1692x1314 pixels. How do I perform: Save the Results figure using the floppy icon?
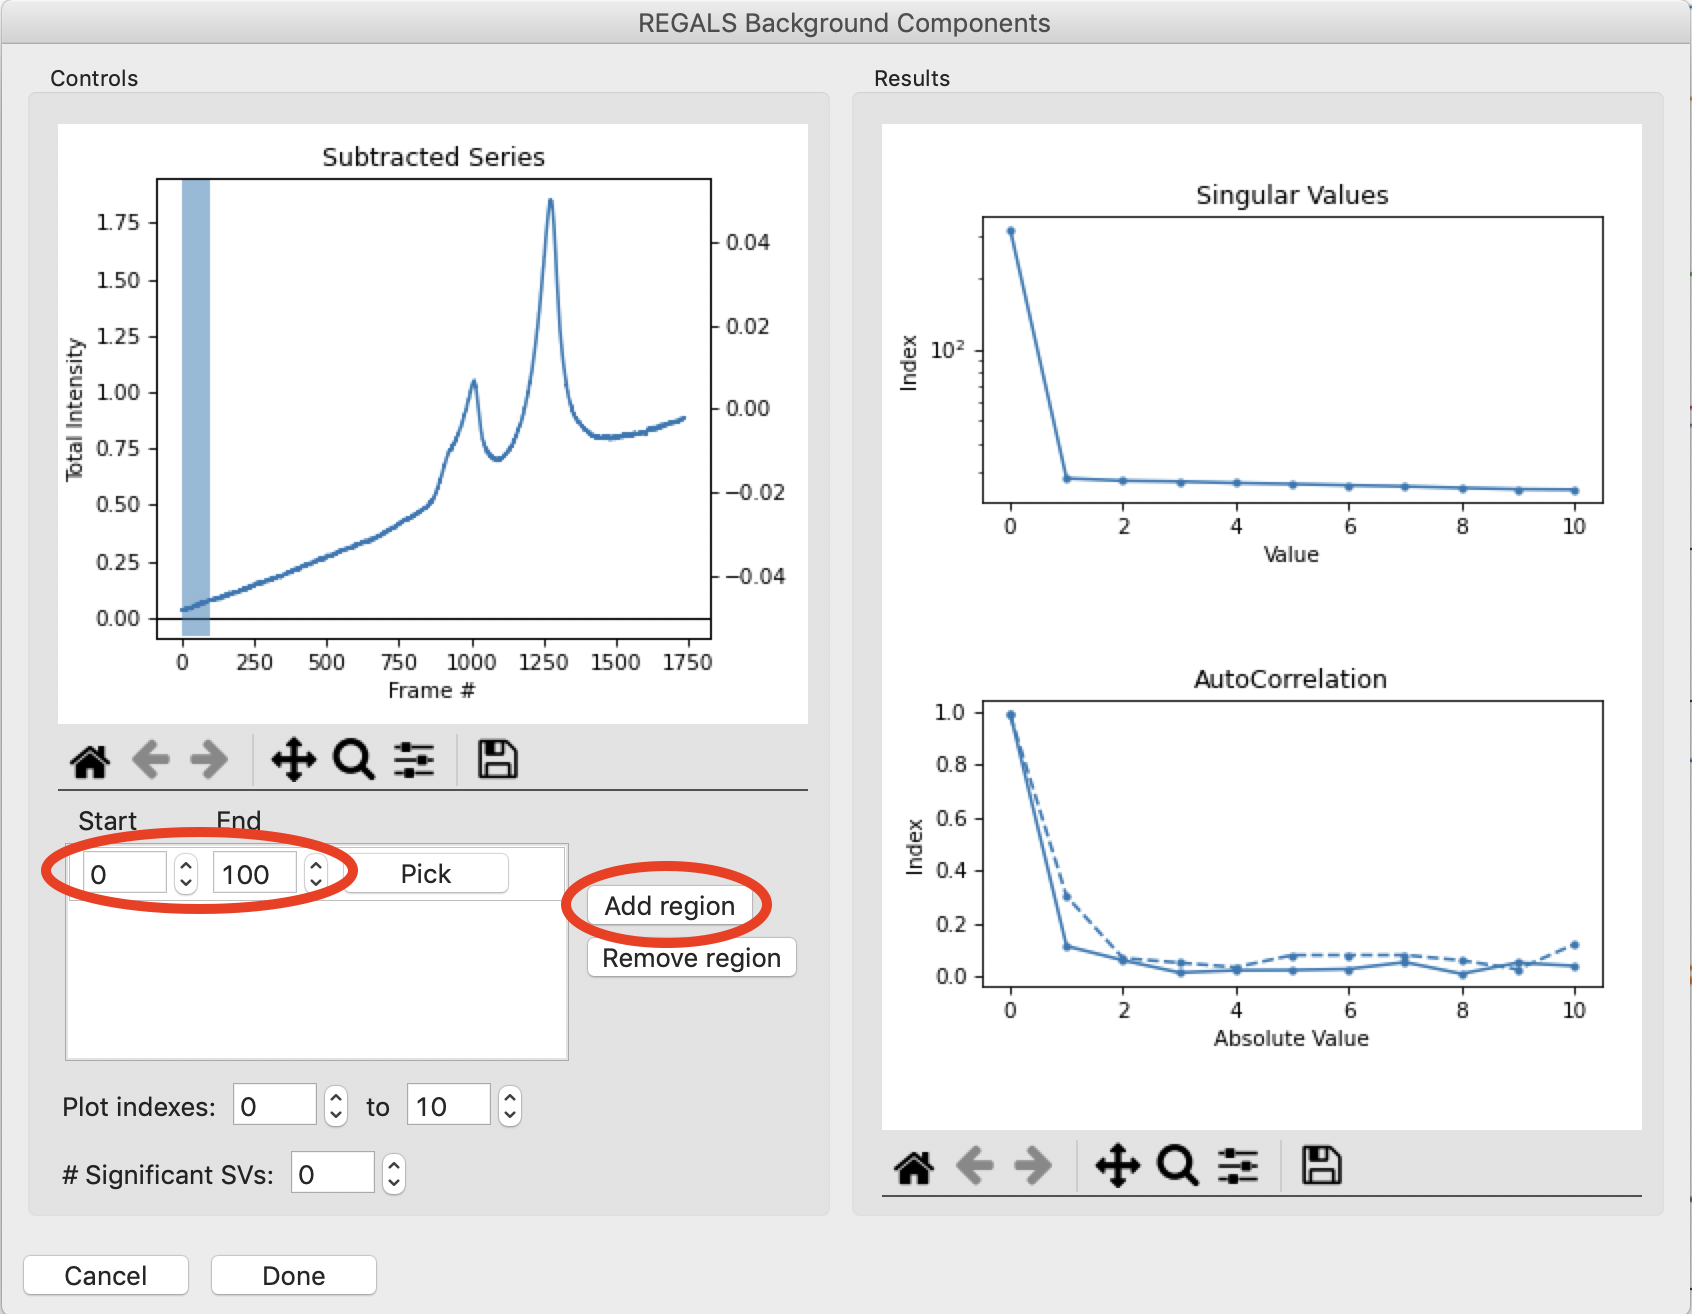click(1321, 1166)
